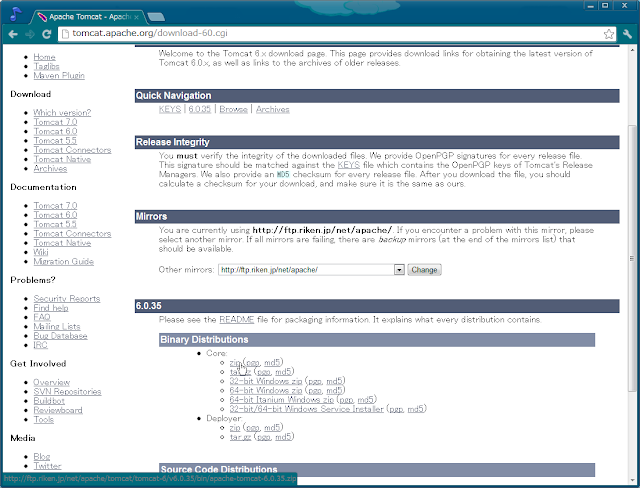Screen dimensions: 640x488
Task: Open Tomcat 6.0 under Download
Action: (55, 131)
